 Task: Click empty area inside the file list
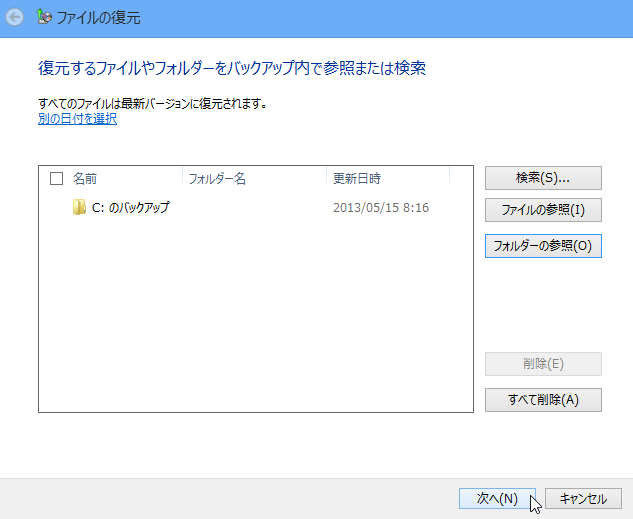255,320
